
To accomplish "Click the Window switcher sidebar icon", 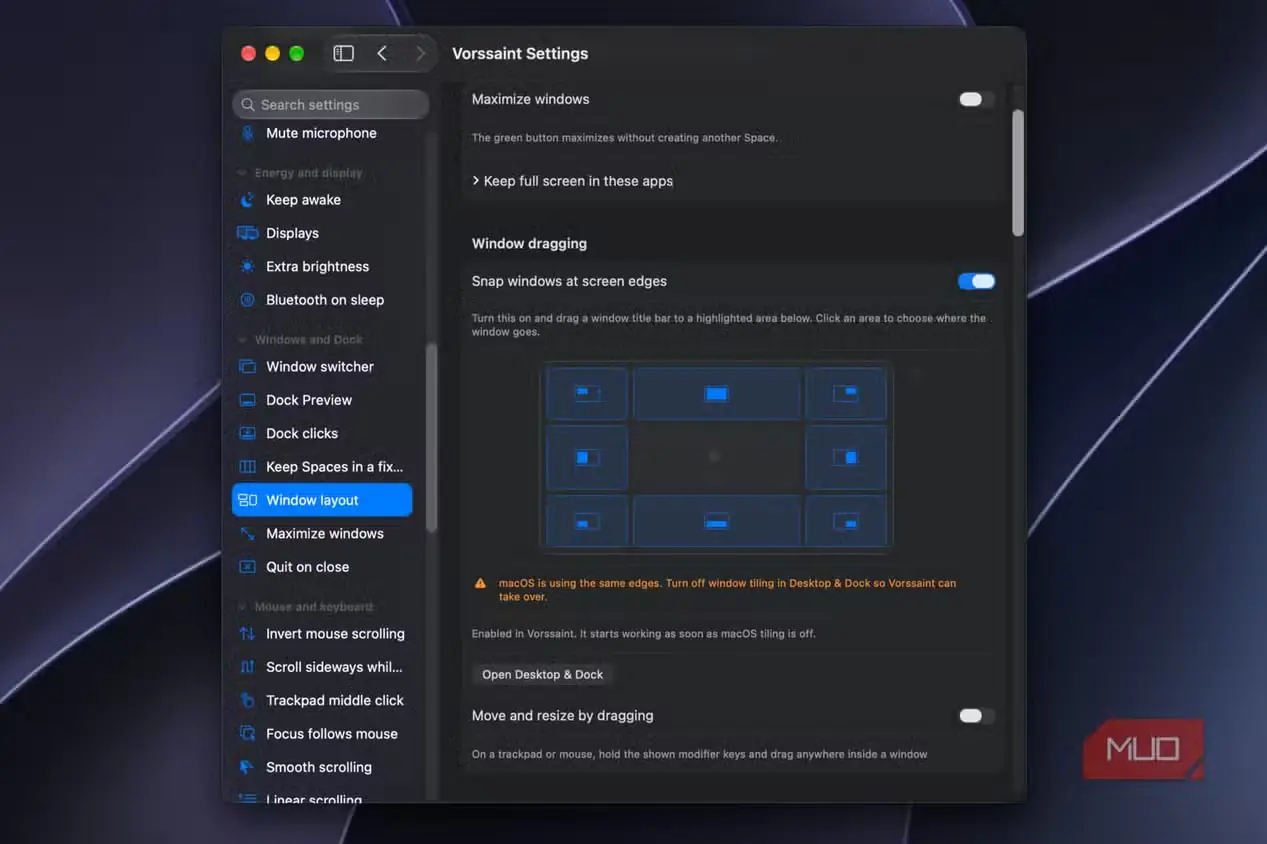I will pos(248,367).
